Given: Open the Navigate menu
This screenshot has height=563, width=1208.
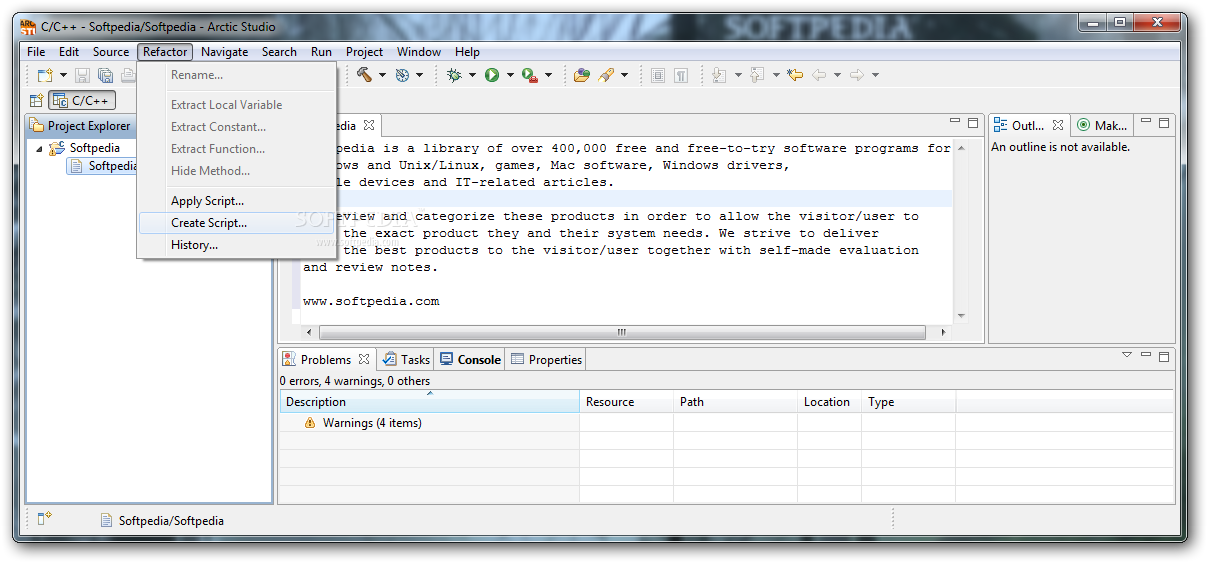Looking at the screenshot, I should tap(224, 52).
